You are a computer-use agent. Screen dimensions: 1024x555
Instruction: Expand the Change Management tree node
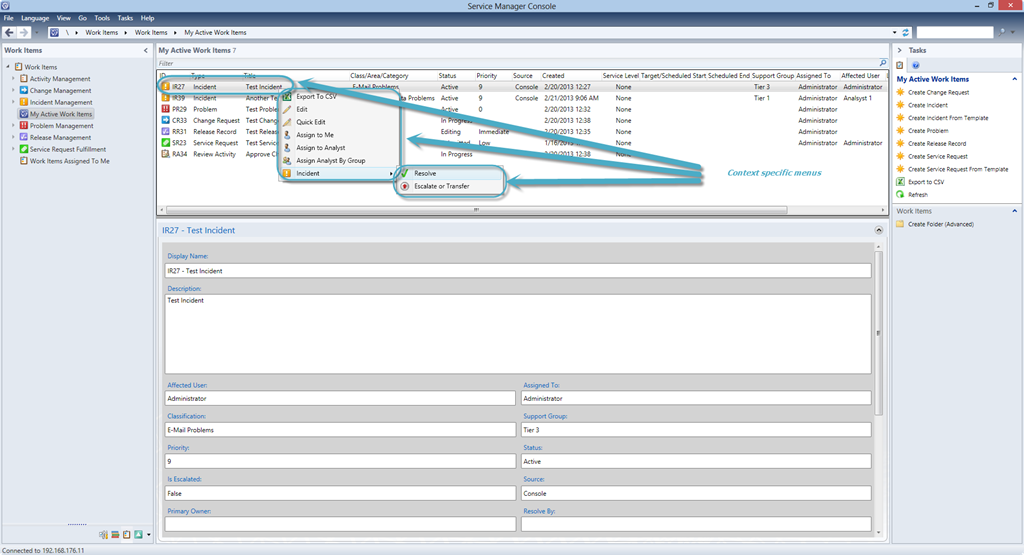[x=13, y=90]
